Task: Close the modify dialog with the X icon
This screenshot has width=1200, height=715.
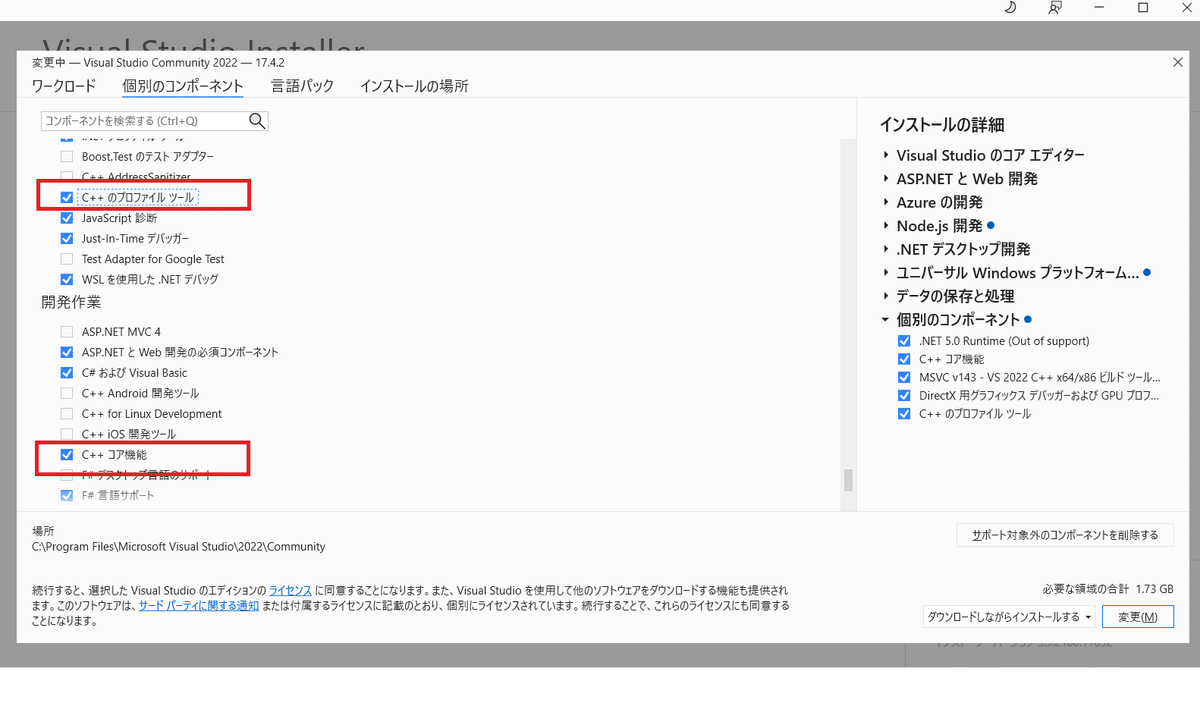Action: pyautogui.click(x=1177, y=62)
